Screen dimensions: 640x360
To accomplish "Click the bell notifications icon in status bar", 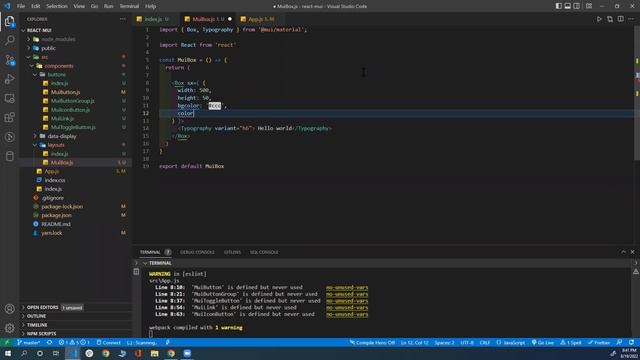I will pos(631,342).
